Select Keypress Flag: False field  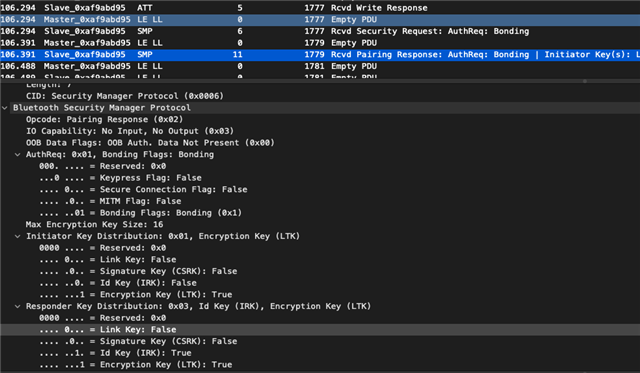tap(120, 178)
